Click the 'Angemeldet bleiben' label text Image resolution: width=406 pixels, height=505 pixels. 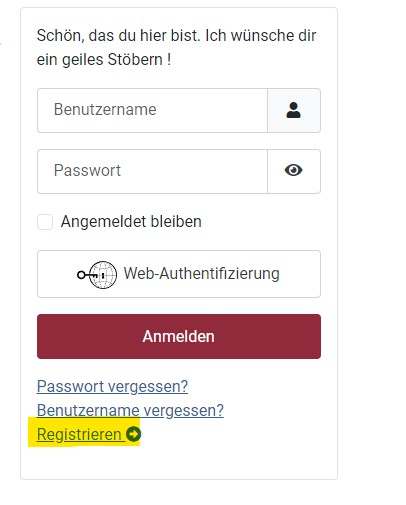[131, 222]
